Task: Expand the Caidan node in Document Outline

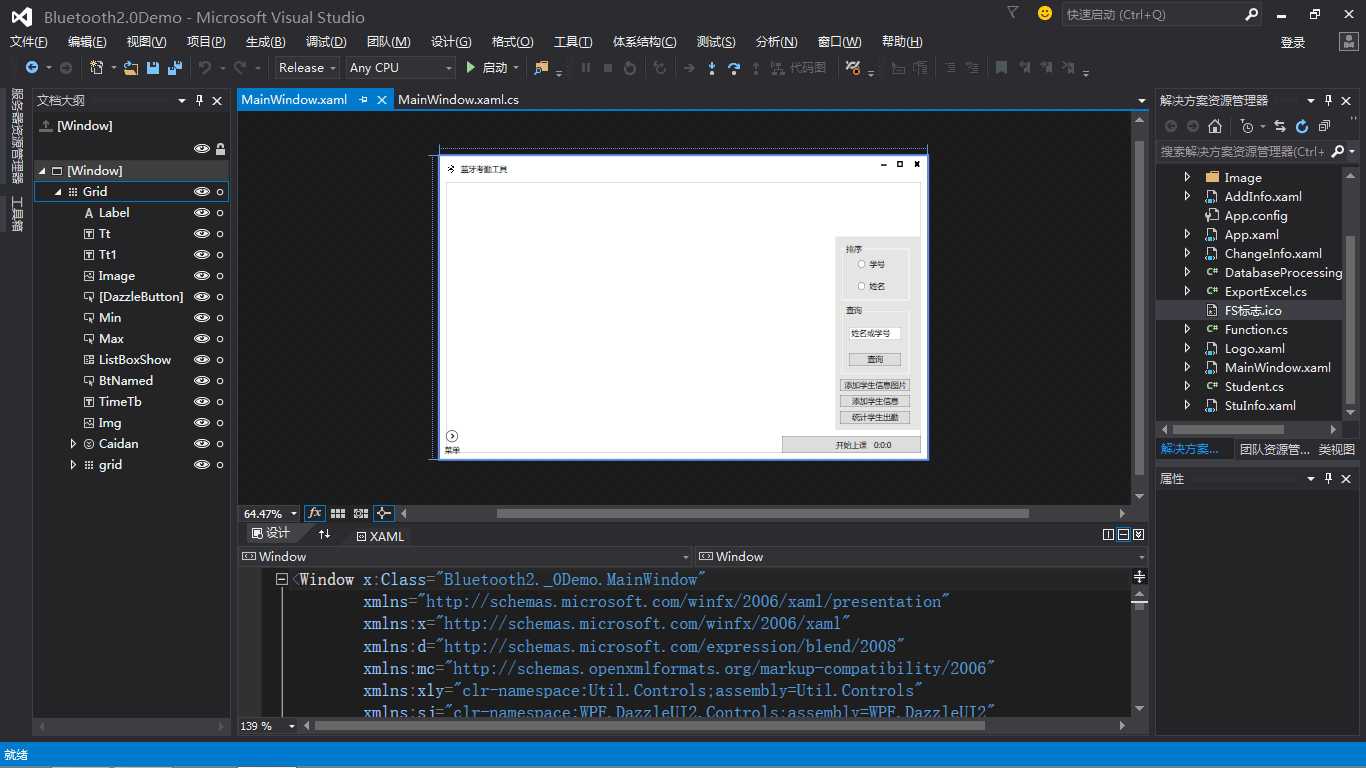Action: click(x=73, y=444)
